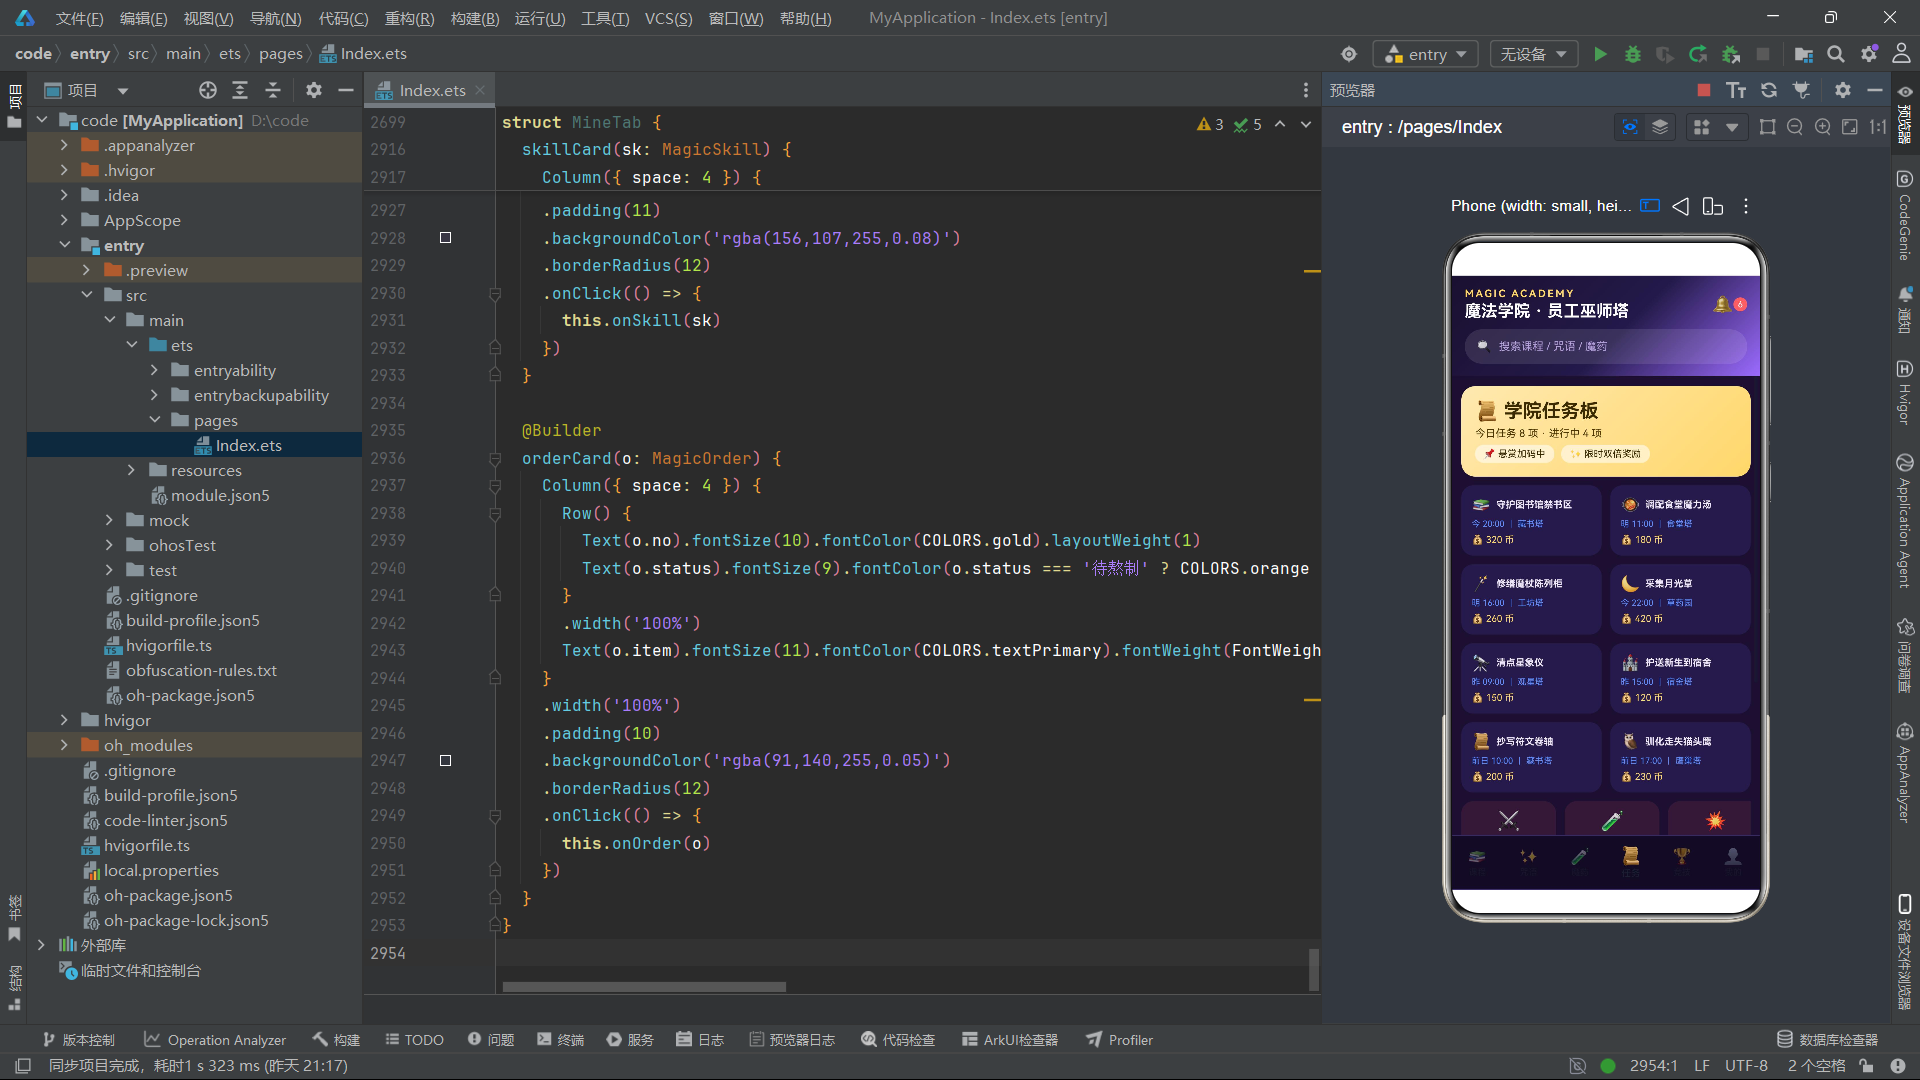1920x1080 pixels.
Task: Fit preview to window icon
Action: point(1850,127)
